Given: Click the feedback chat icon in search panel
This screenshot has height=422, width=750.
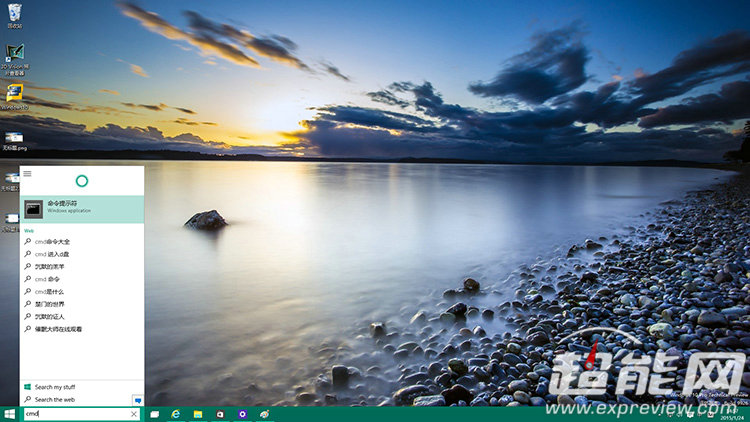Looking at the screenshot, I should tap(138, 400).
